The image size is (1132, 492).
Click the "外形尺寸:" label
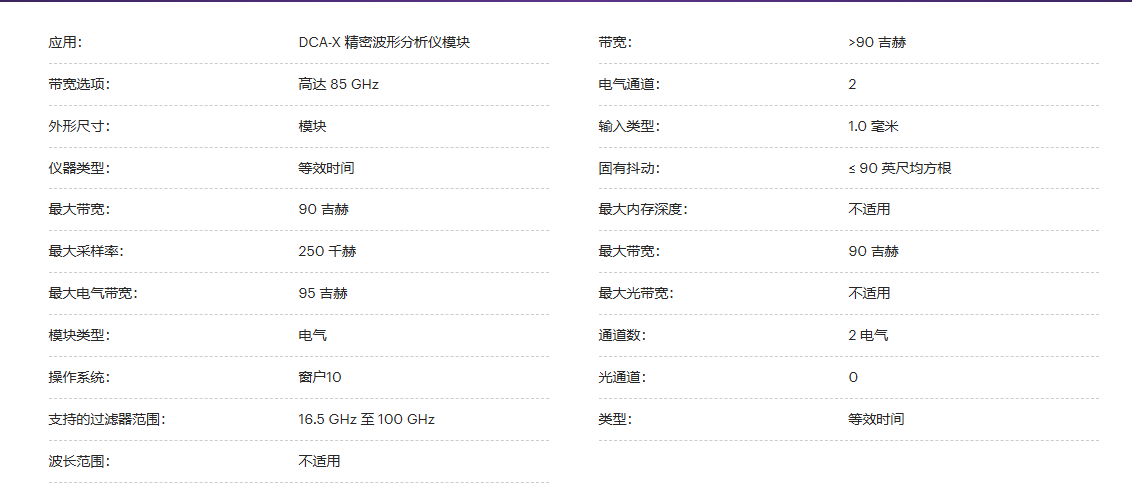point(79,127)
